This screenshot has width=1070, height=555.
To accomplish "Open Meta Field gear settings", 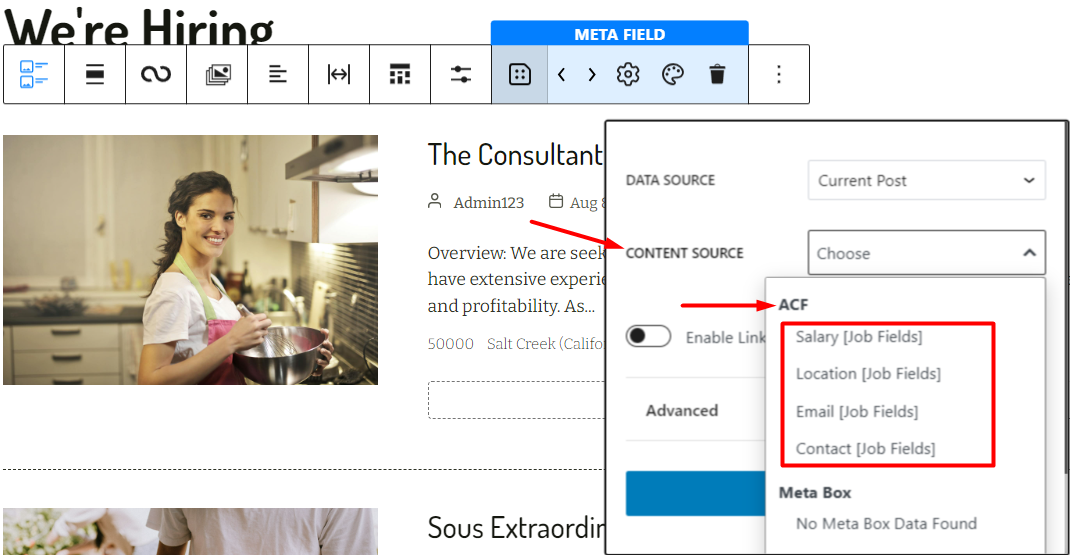I will (x=628, y=74).
